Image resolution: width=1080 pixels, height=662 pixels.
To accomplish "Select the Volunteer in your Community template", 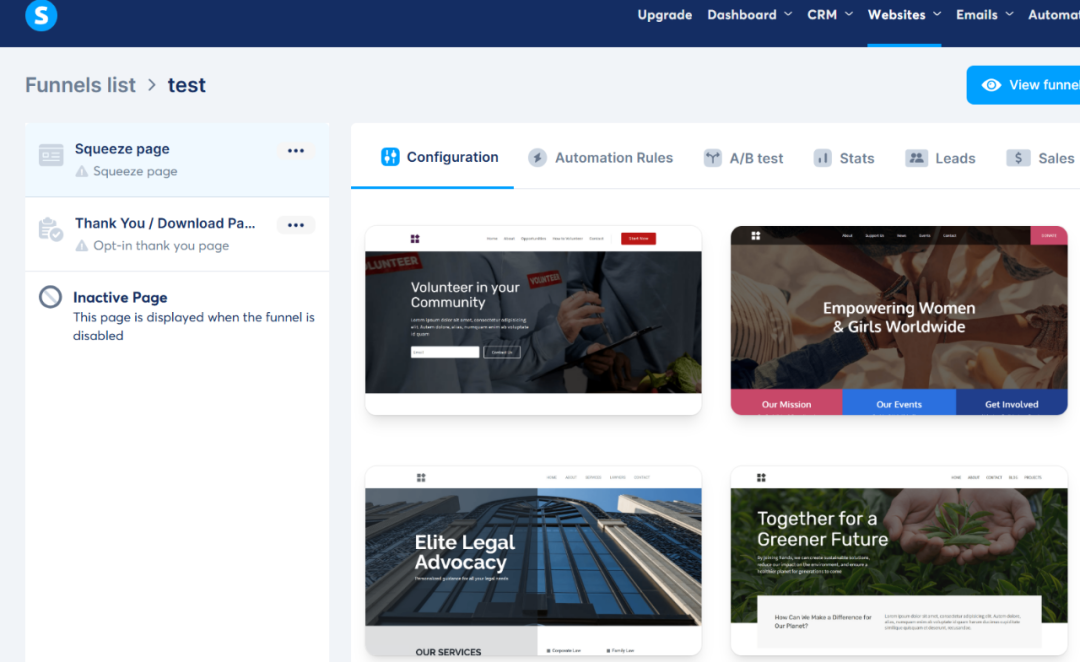I will tap(533, 319).
